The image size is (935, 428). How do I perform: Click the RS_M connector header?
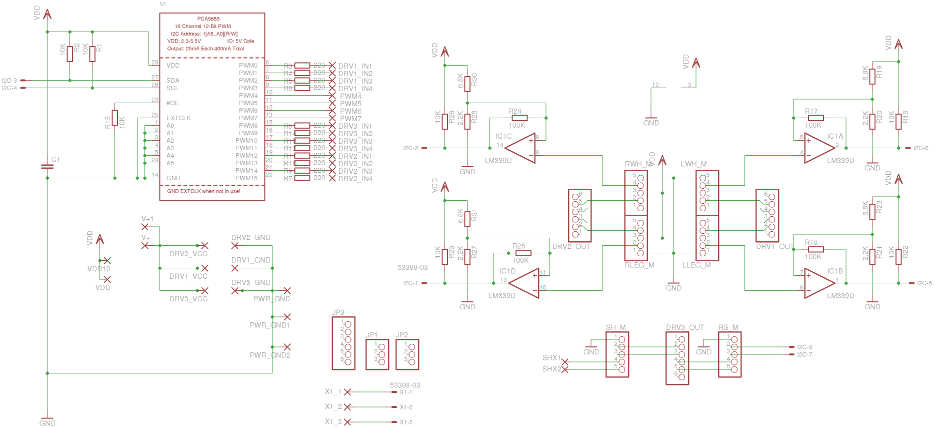[x=729, y=354]
